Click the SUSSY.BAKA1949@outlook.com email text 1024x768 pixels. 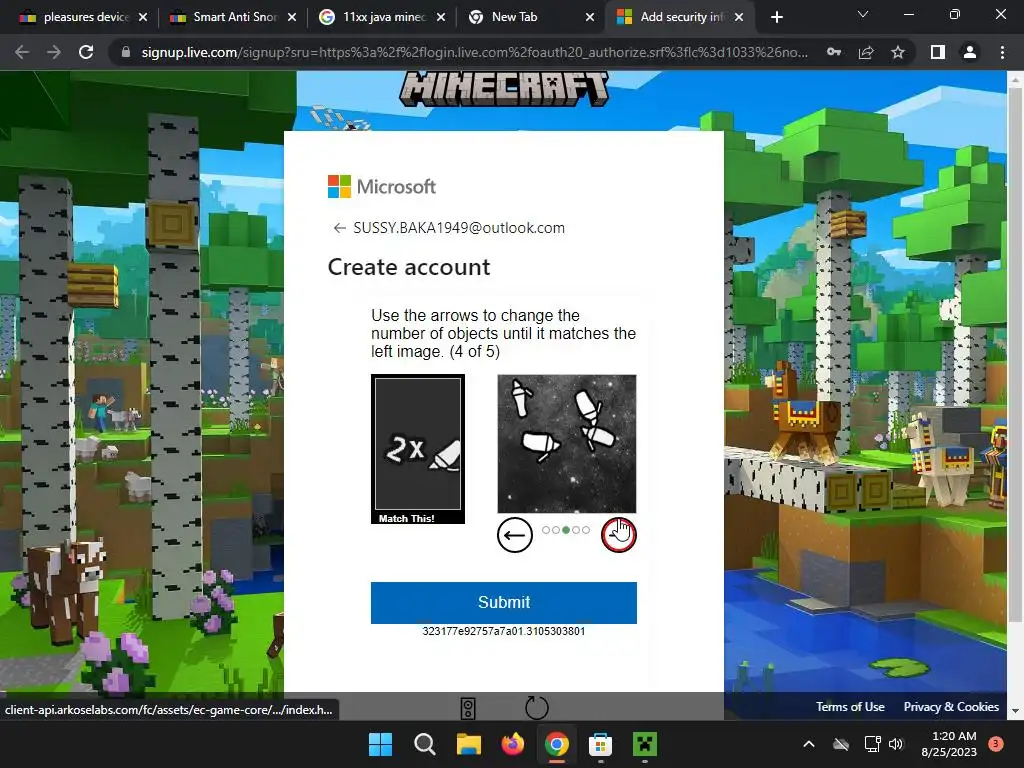pos(459,228)
